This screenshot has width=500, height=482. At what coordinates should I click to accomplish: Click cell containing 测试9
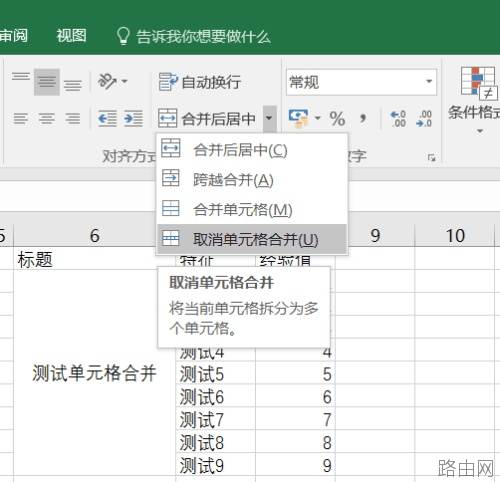click(215, 465)
